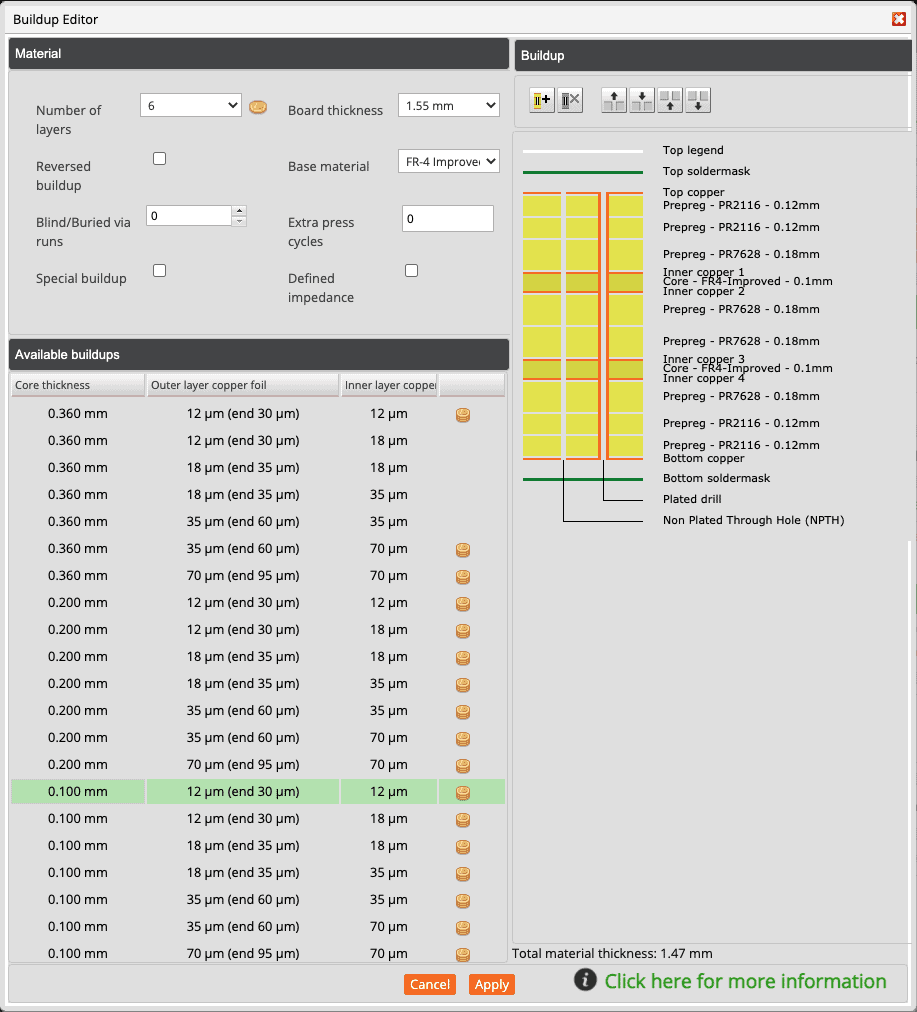The width and height of the screenshot is (917, 1012).
Task: Click the Cancel button
Action: tap(430, 984)
